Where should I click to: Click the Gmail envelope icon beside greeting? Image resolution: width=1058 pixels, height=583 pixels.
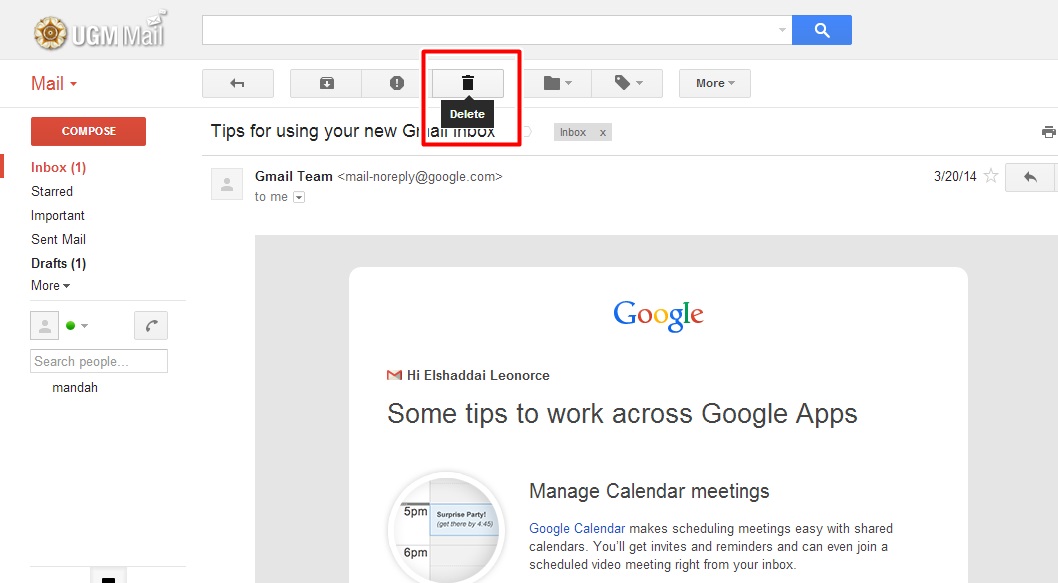(x=394, y=375)
